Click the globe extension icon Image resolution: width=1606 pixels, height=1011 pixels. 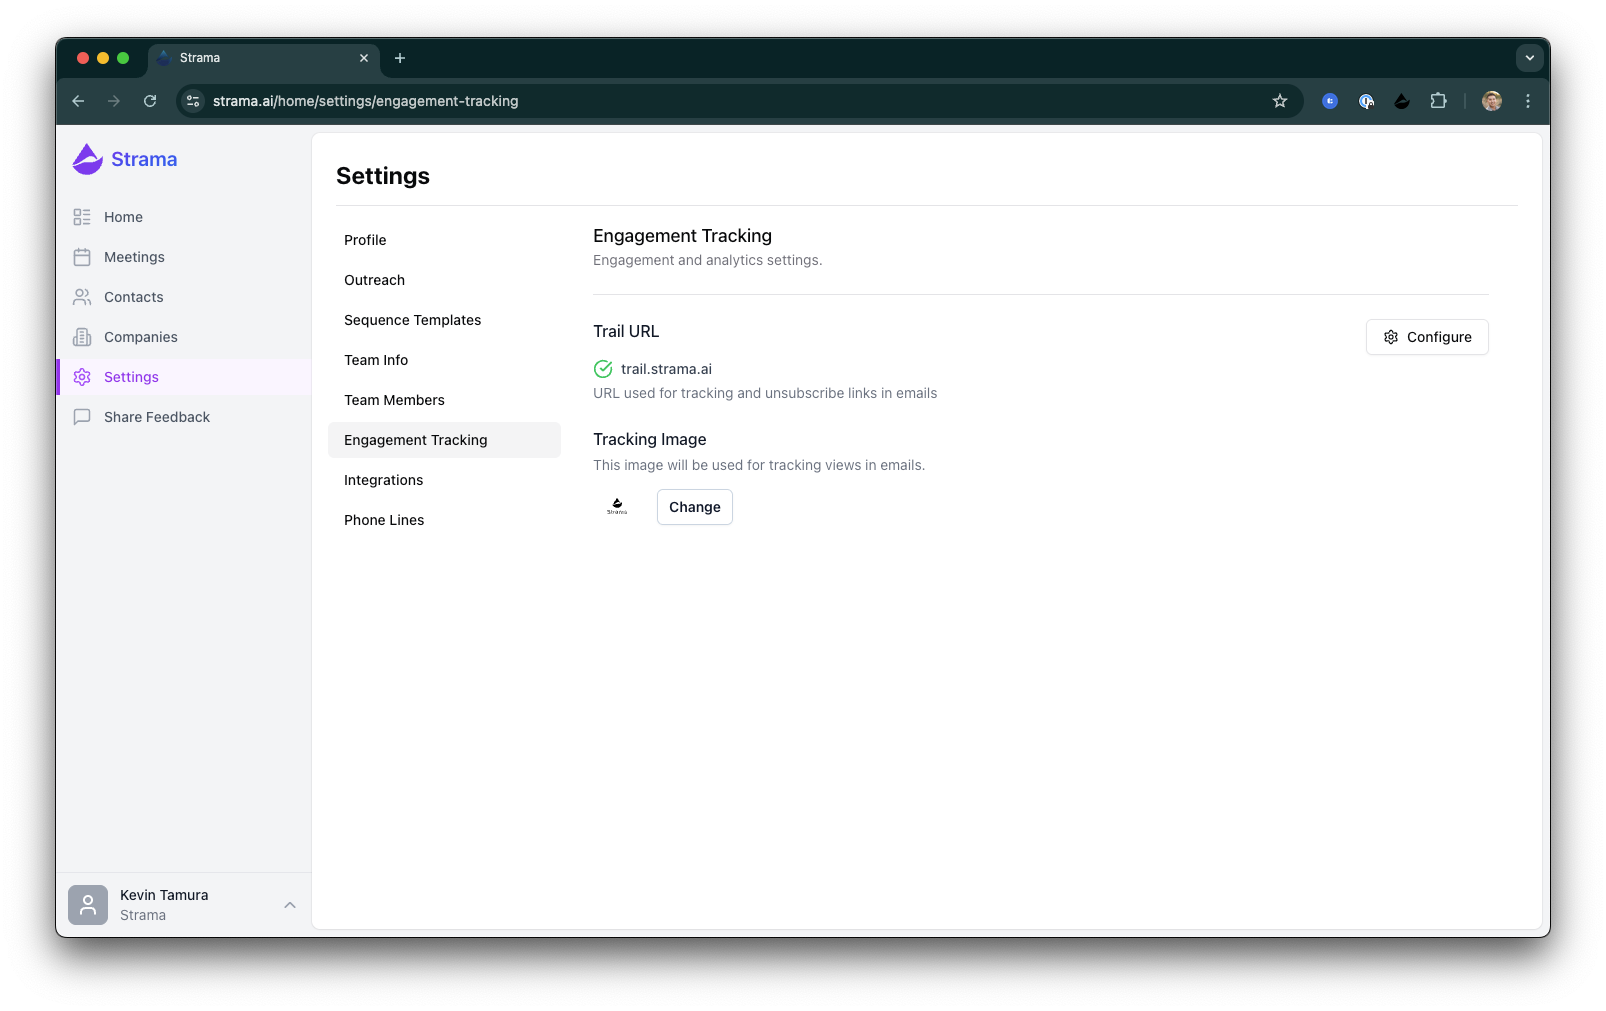pos(1366,101)
